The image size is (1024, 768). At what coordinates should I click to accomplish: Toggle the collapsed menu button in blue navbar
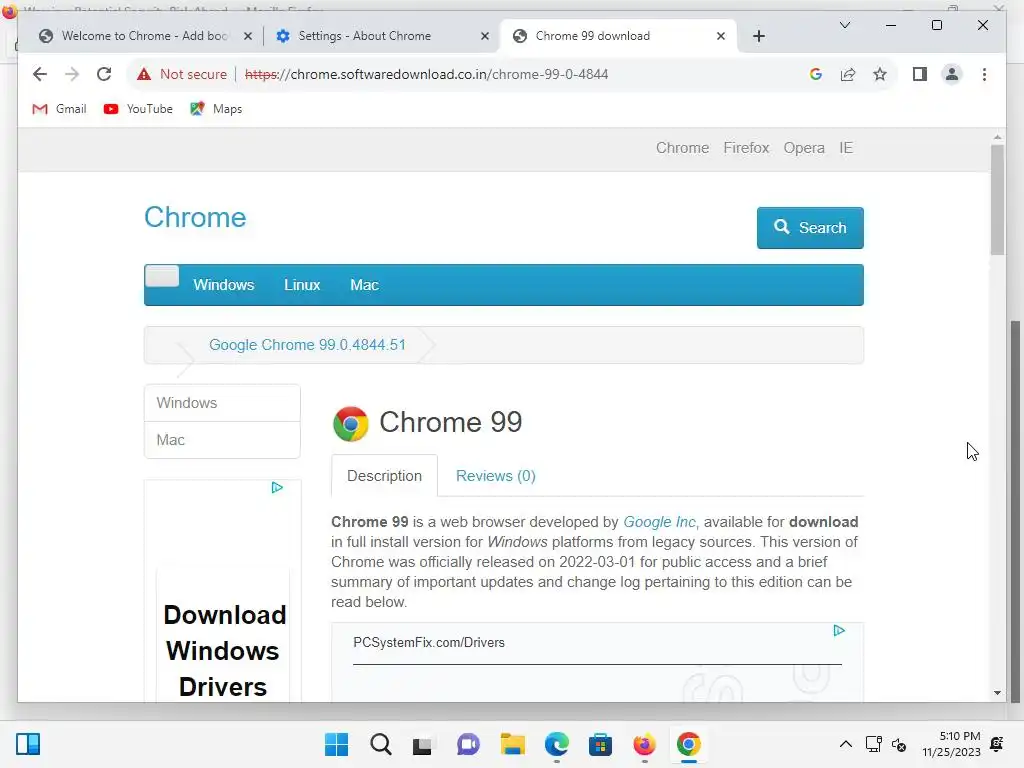[162, 276]
